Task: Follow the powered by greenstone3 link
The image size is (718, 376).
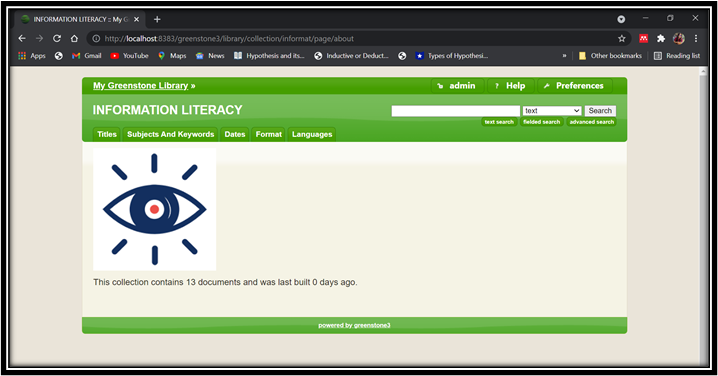Action: [354, 325]
